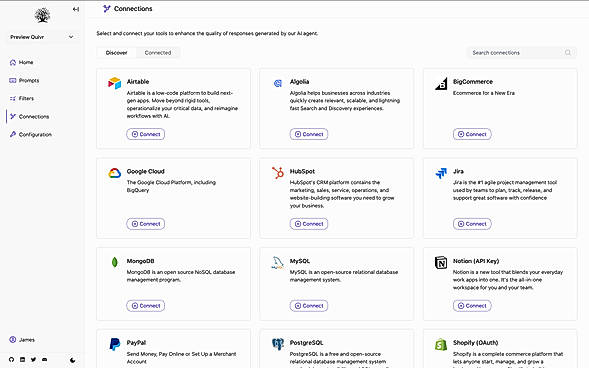Viewport: 589px width, 368px height.
Task: Click the "MongoDB" card title
Action: [140, 261]
